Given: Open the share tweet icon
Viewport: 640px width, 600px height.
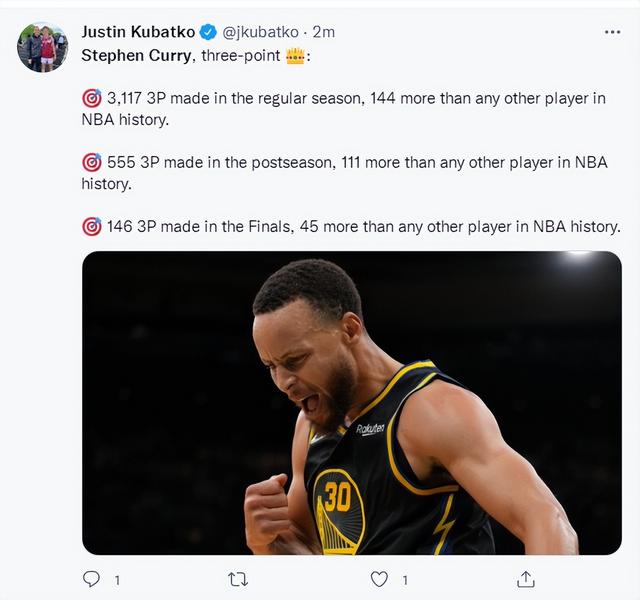Looking at the screenshot, I should click(x=525, y=579).
